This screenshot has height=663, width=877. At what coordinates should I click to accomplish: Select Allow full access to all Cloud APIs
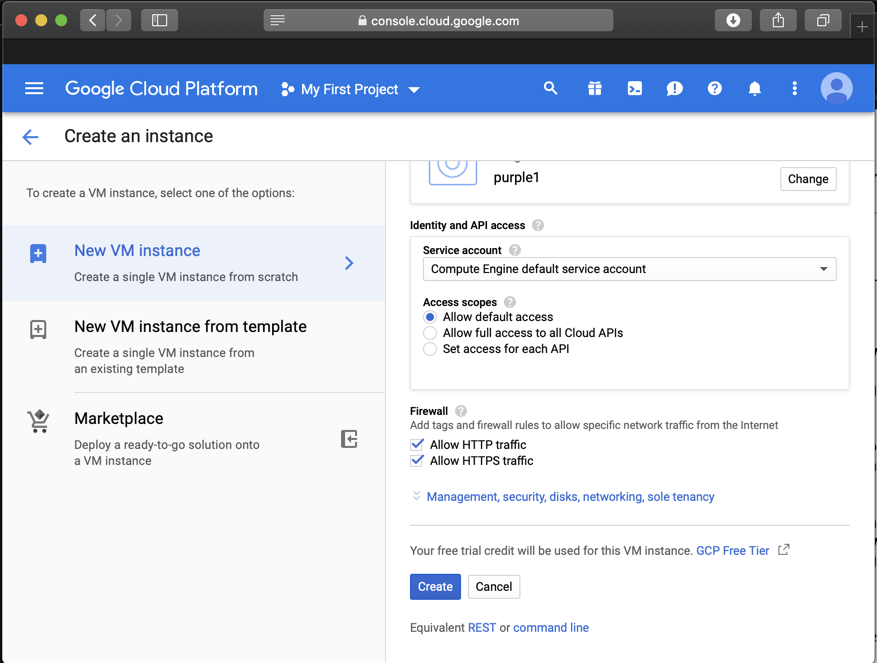(430, 333)
